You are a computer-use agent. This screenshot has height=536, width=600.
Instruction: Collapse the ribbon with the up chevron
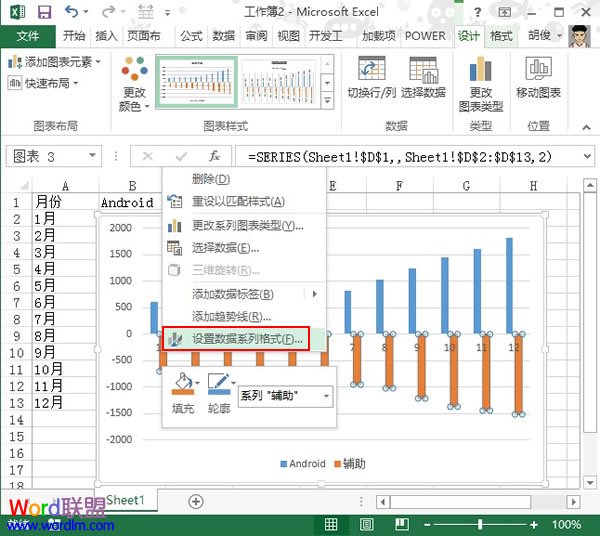(x=586, y=127)
